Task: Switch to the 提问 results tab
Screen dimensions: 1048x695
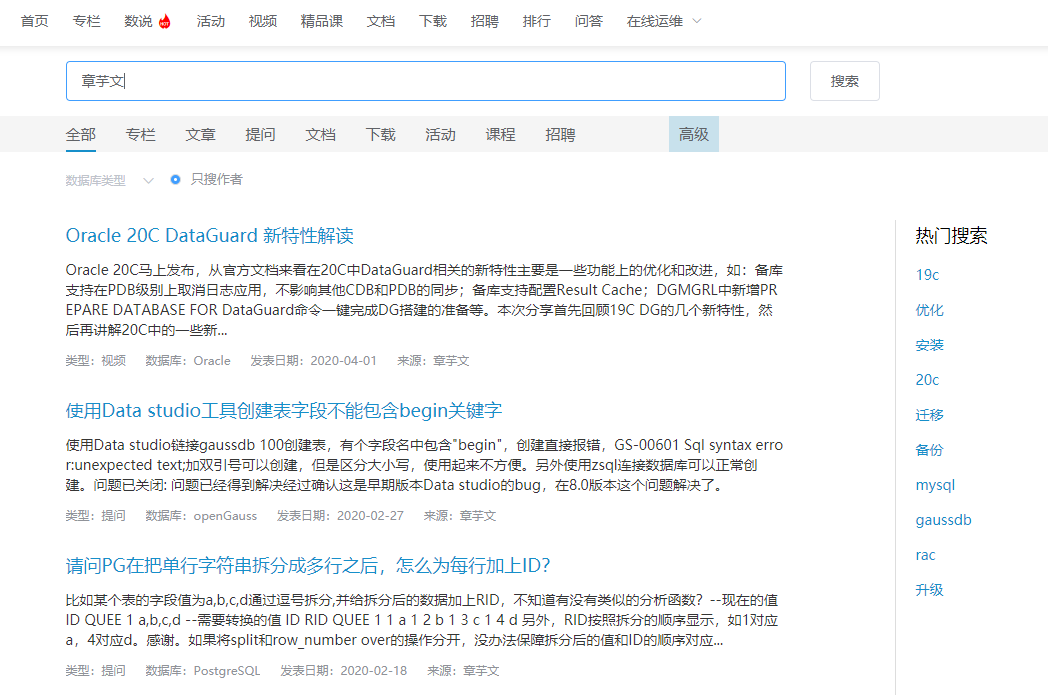Action: tap(260, 134)
